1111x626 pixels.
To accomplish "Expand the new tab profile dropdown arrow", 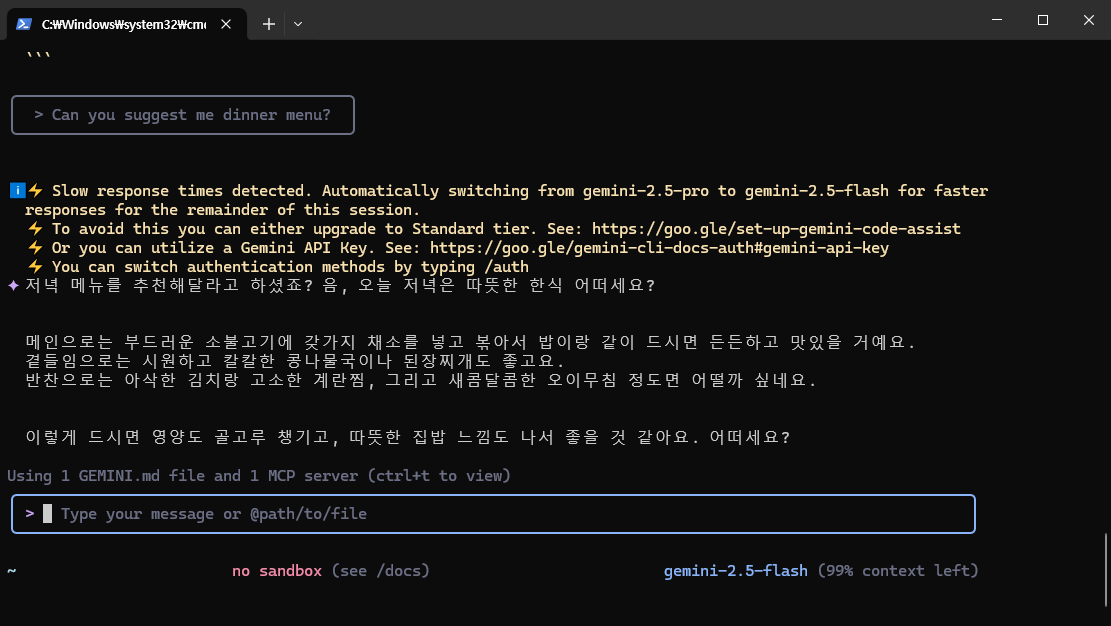I will (298, 24).
